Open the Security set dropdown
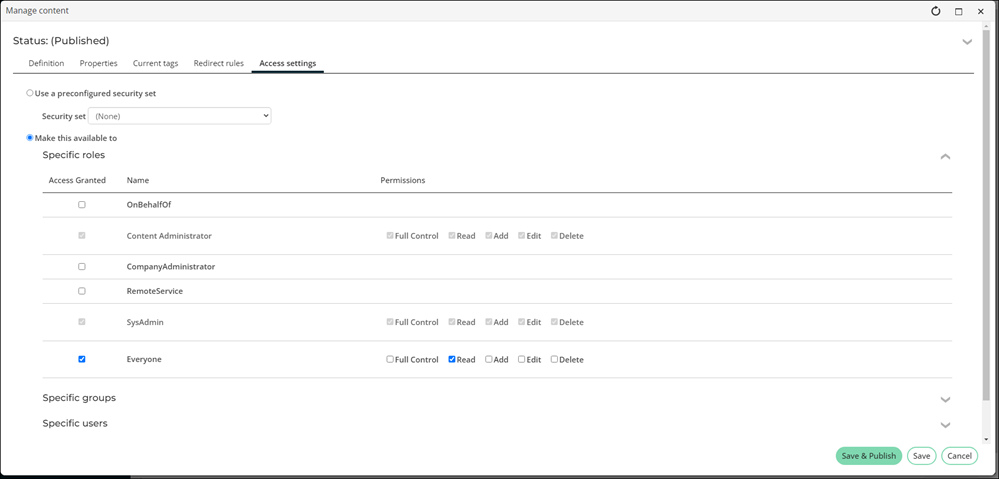Screen dimensions: 1000x479 (180, 116)
